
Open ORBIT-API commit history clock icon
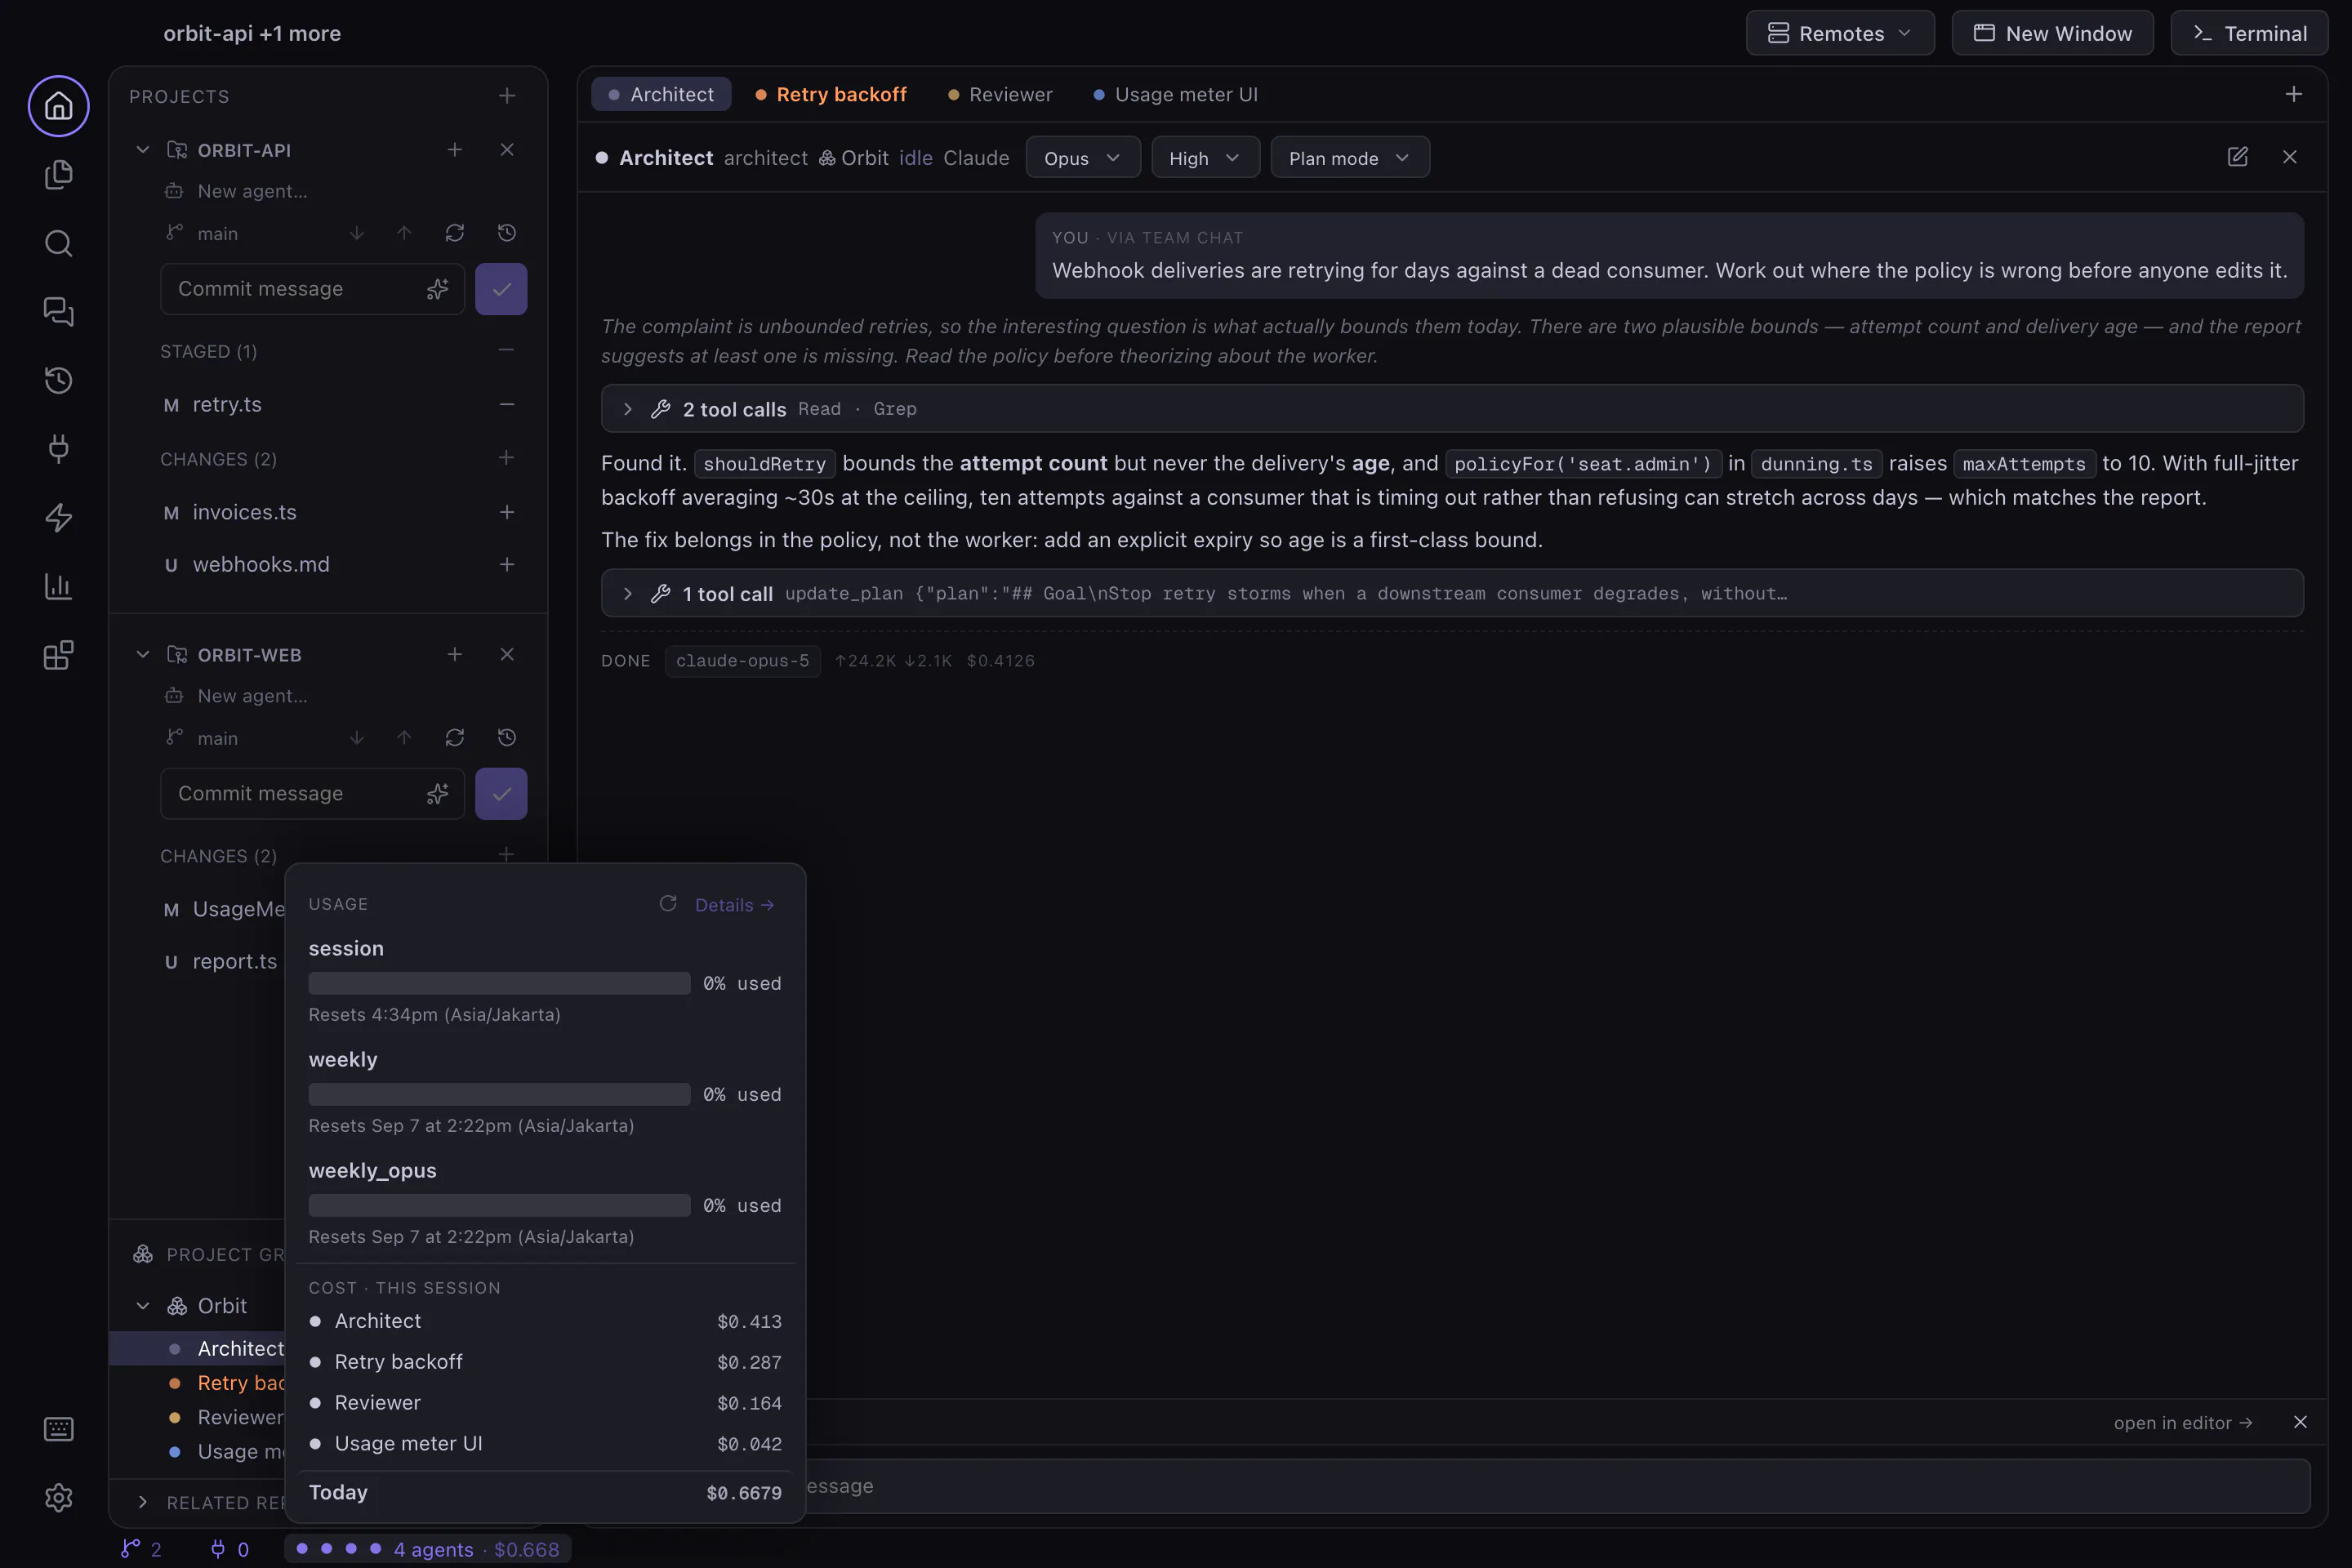(x=507, y=233)
